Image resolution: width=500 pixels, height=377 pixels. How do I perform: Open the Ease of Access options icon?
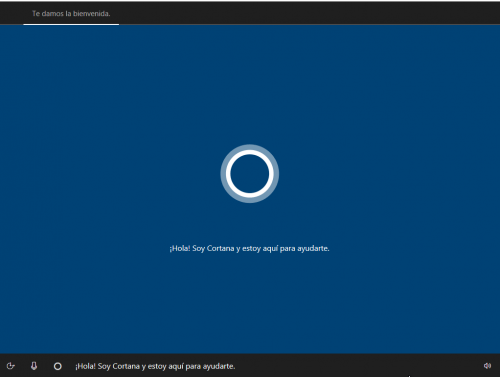pos(11,366)
